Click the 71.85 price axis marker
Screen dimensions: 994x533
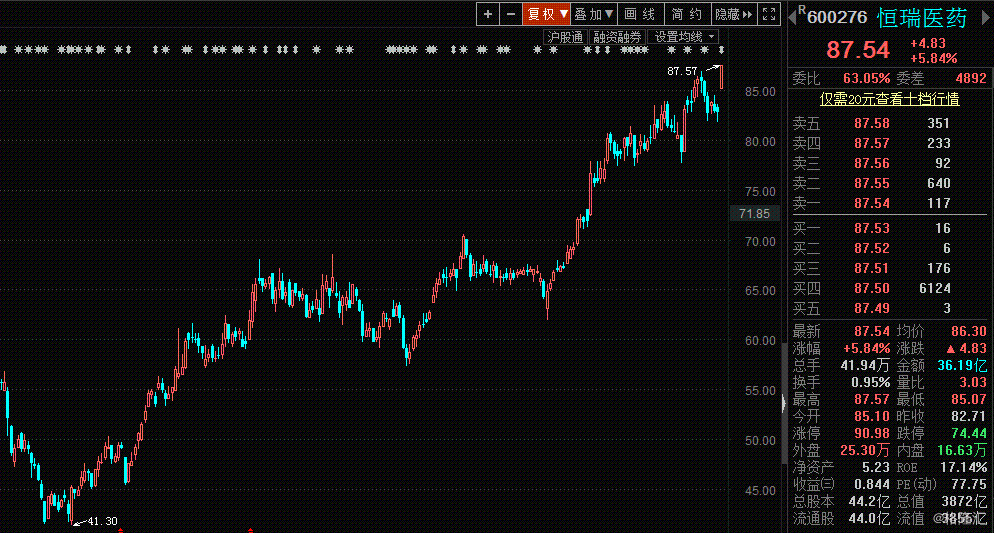pos(753,214)
